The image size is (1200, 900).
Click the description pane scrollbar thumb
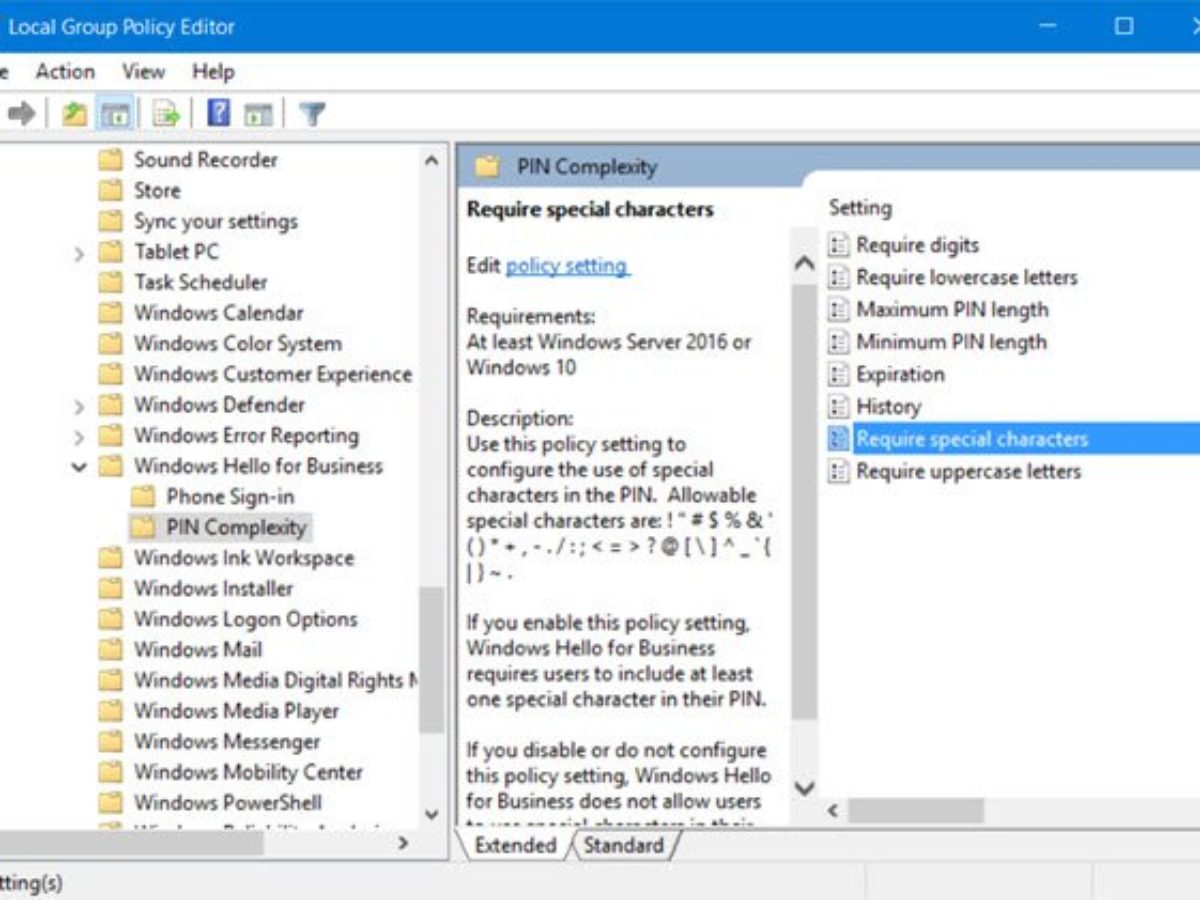point(804,502)
